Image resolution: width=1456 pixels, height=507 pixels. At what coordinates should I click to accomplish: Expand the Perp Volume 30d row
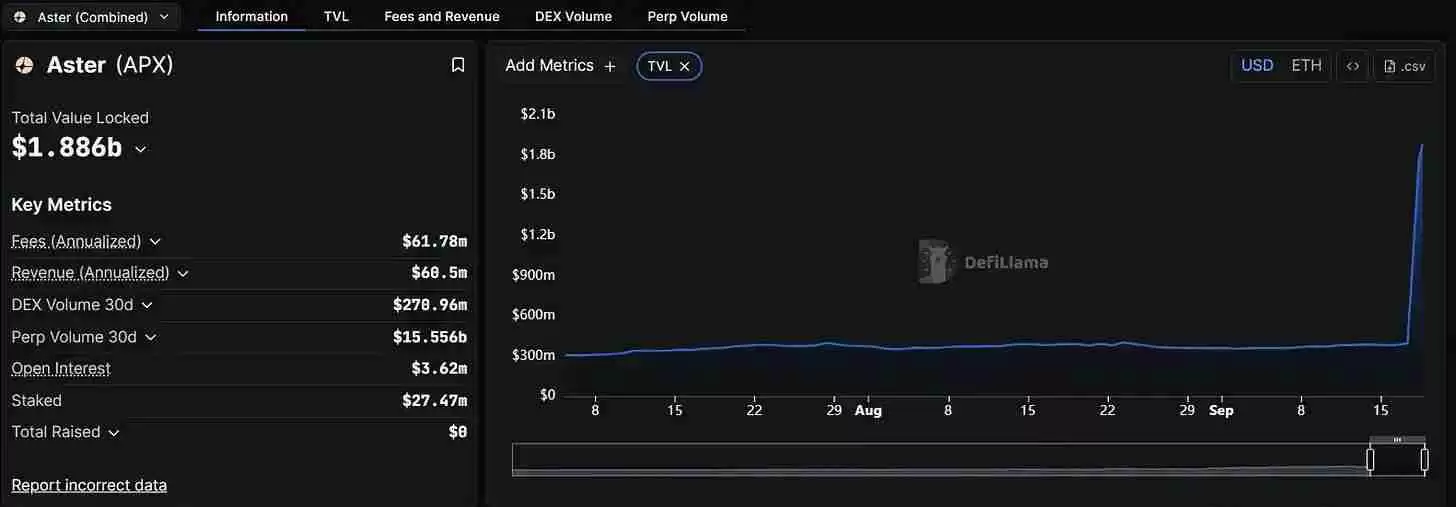coord(151,337)
